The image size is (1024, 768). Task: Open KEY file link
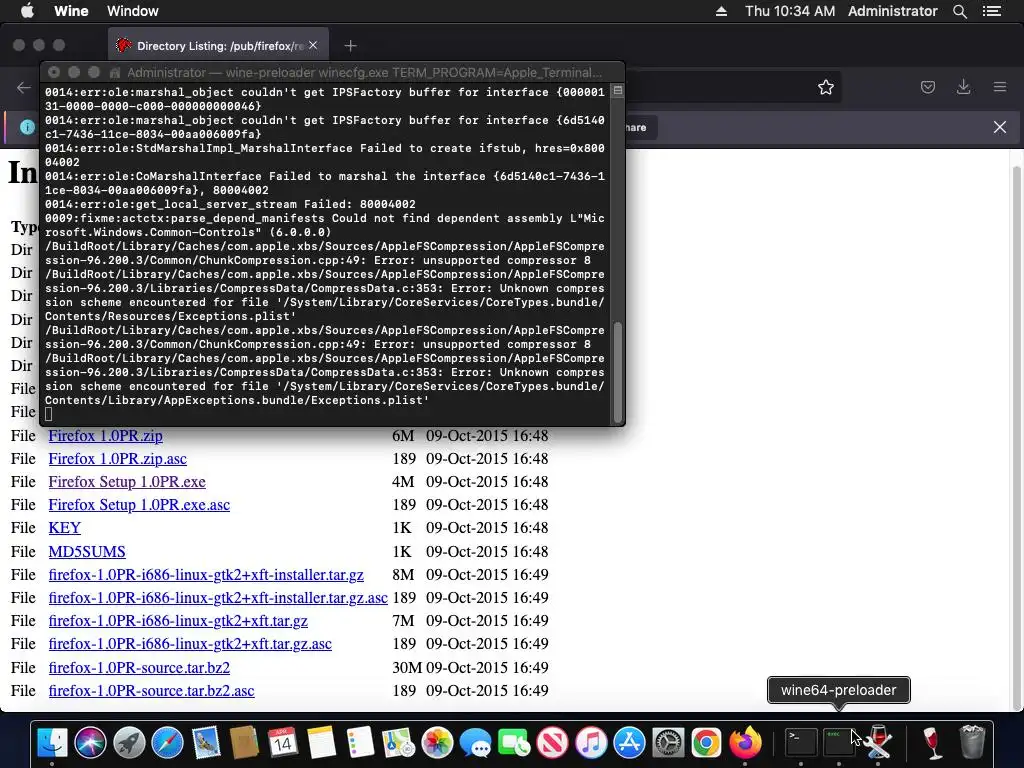pos(65,528)
